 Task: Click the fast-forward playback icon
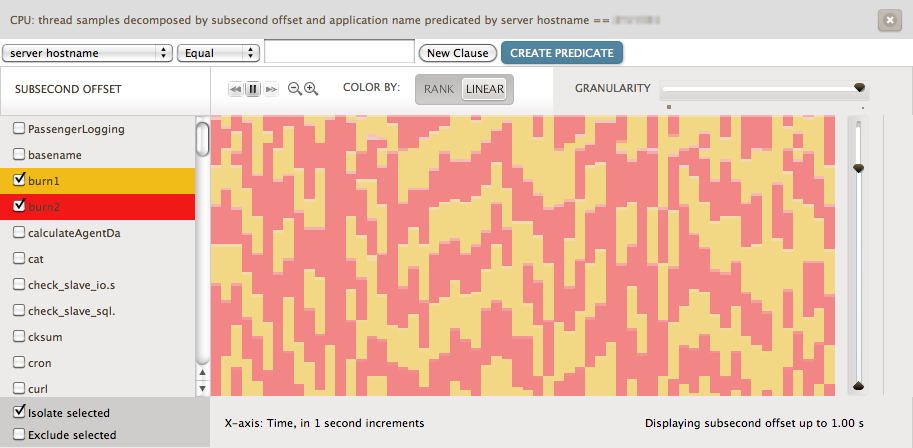click(x=271, y=89)
